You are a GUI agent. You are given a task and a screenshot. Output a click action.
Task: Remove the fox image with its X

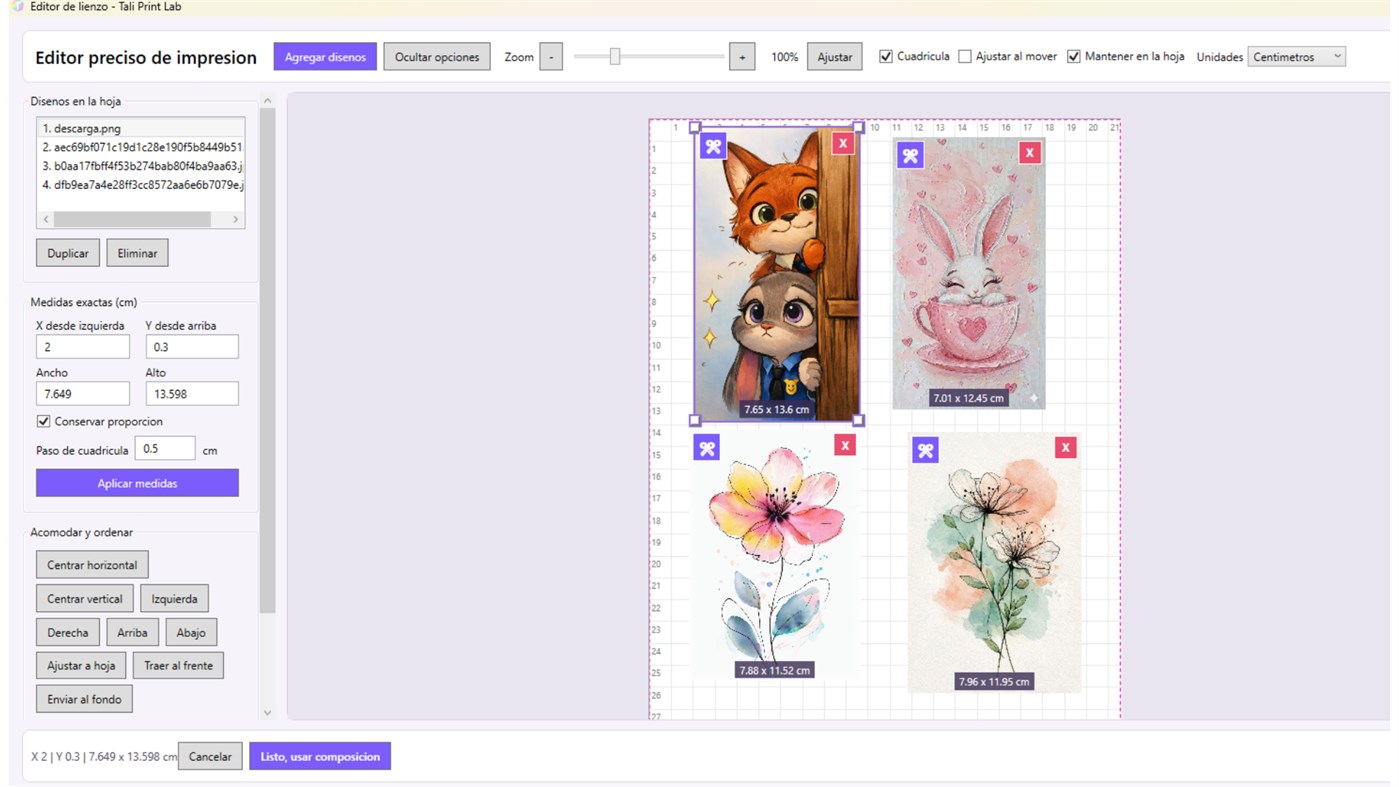pos(843,143)
